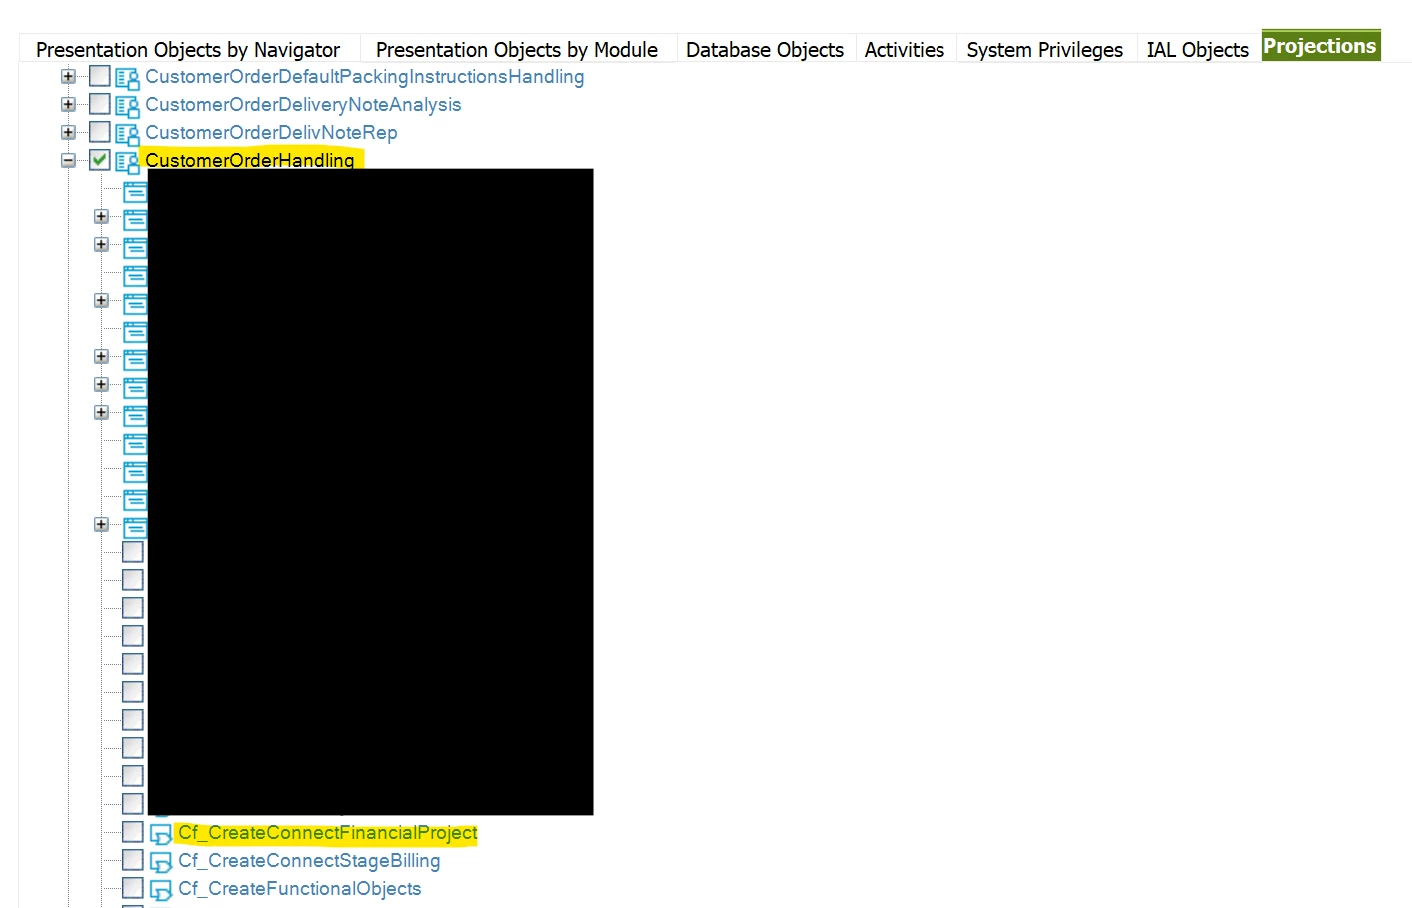This screenshot has width=1412, height=908.
Task: Select CustomerOrderDefaultPackingInstructionsHandling tree label
Action: tap(365, 77)
